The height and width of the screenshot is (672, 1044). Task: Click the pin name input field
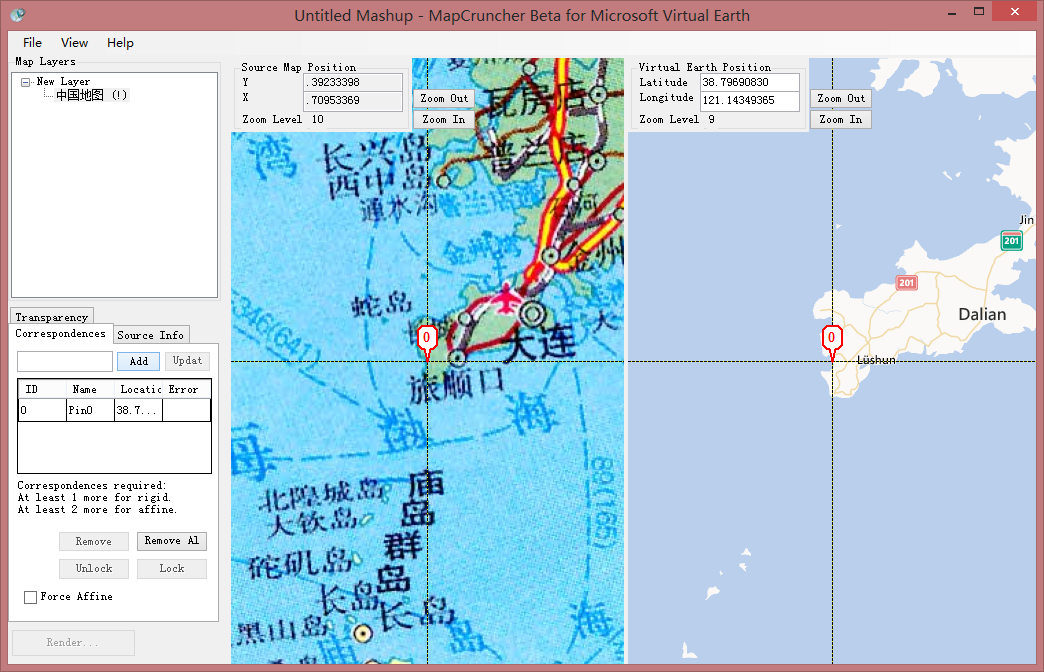(x=65, y=362)
